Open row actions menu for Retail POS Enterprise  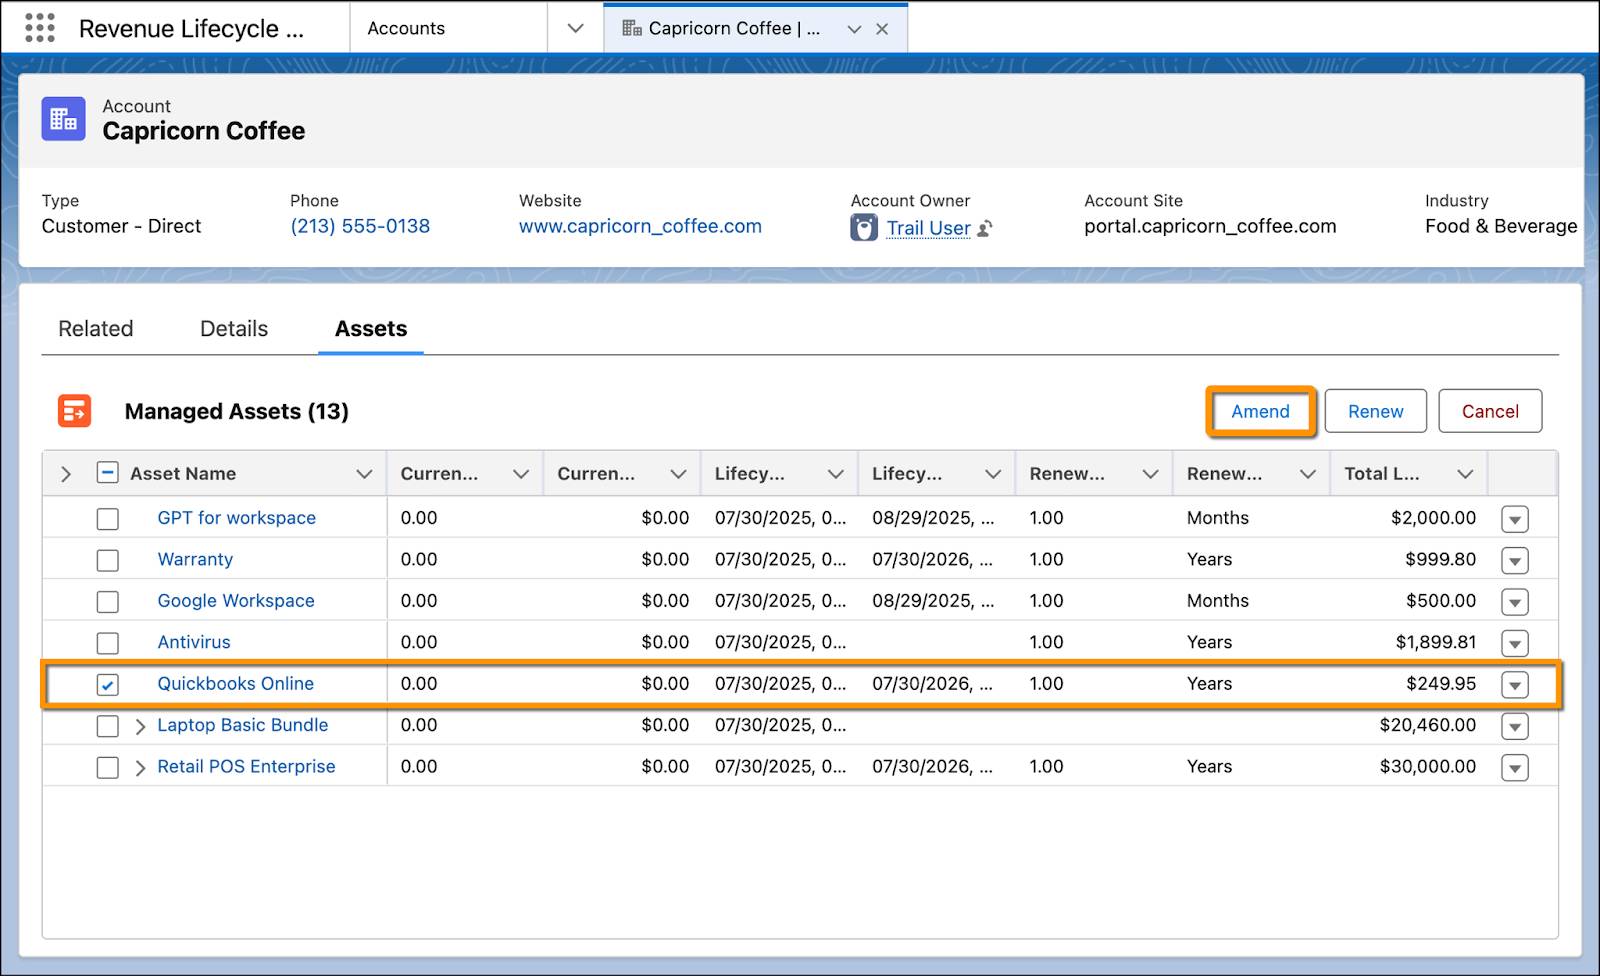coord(1515,768)
